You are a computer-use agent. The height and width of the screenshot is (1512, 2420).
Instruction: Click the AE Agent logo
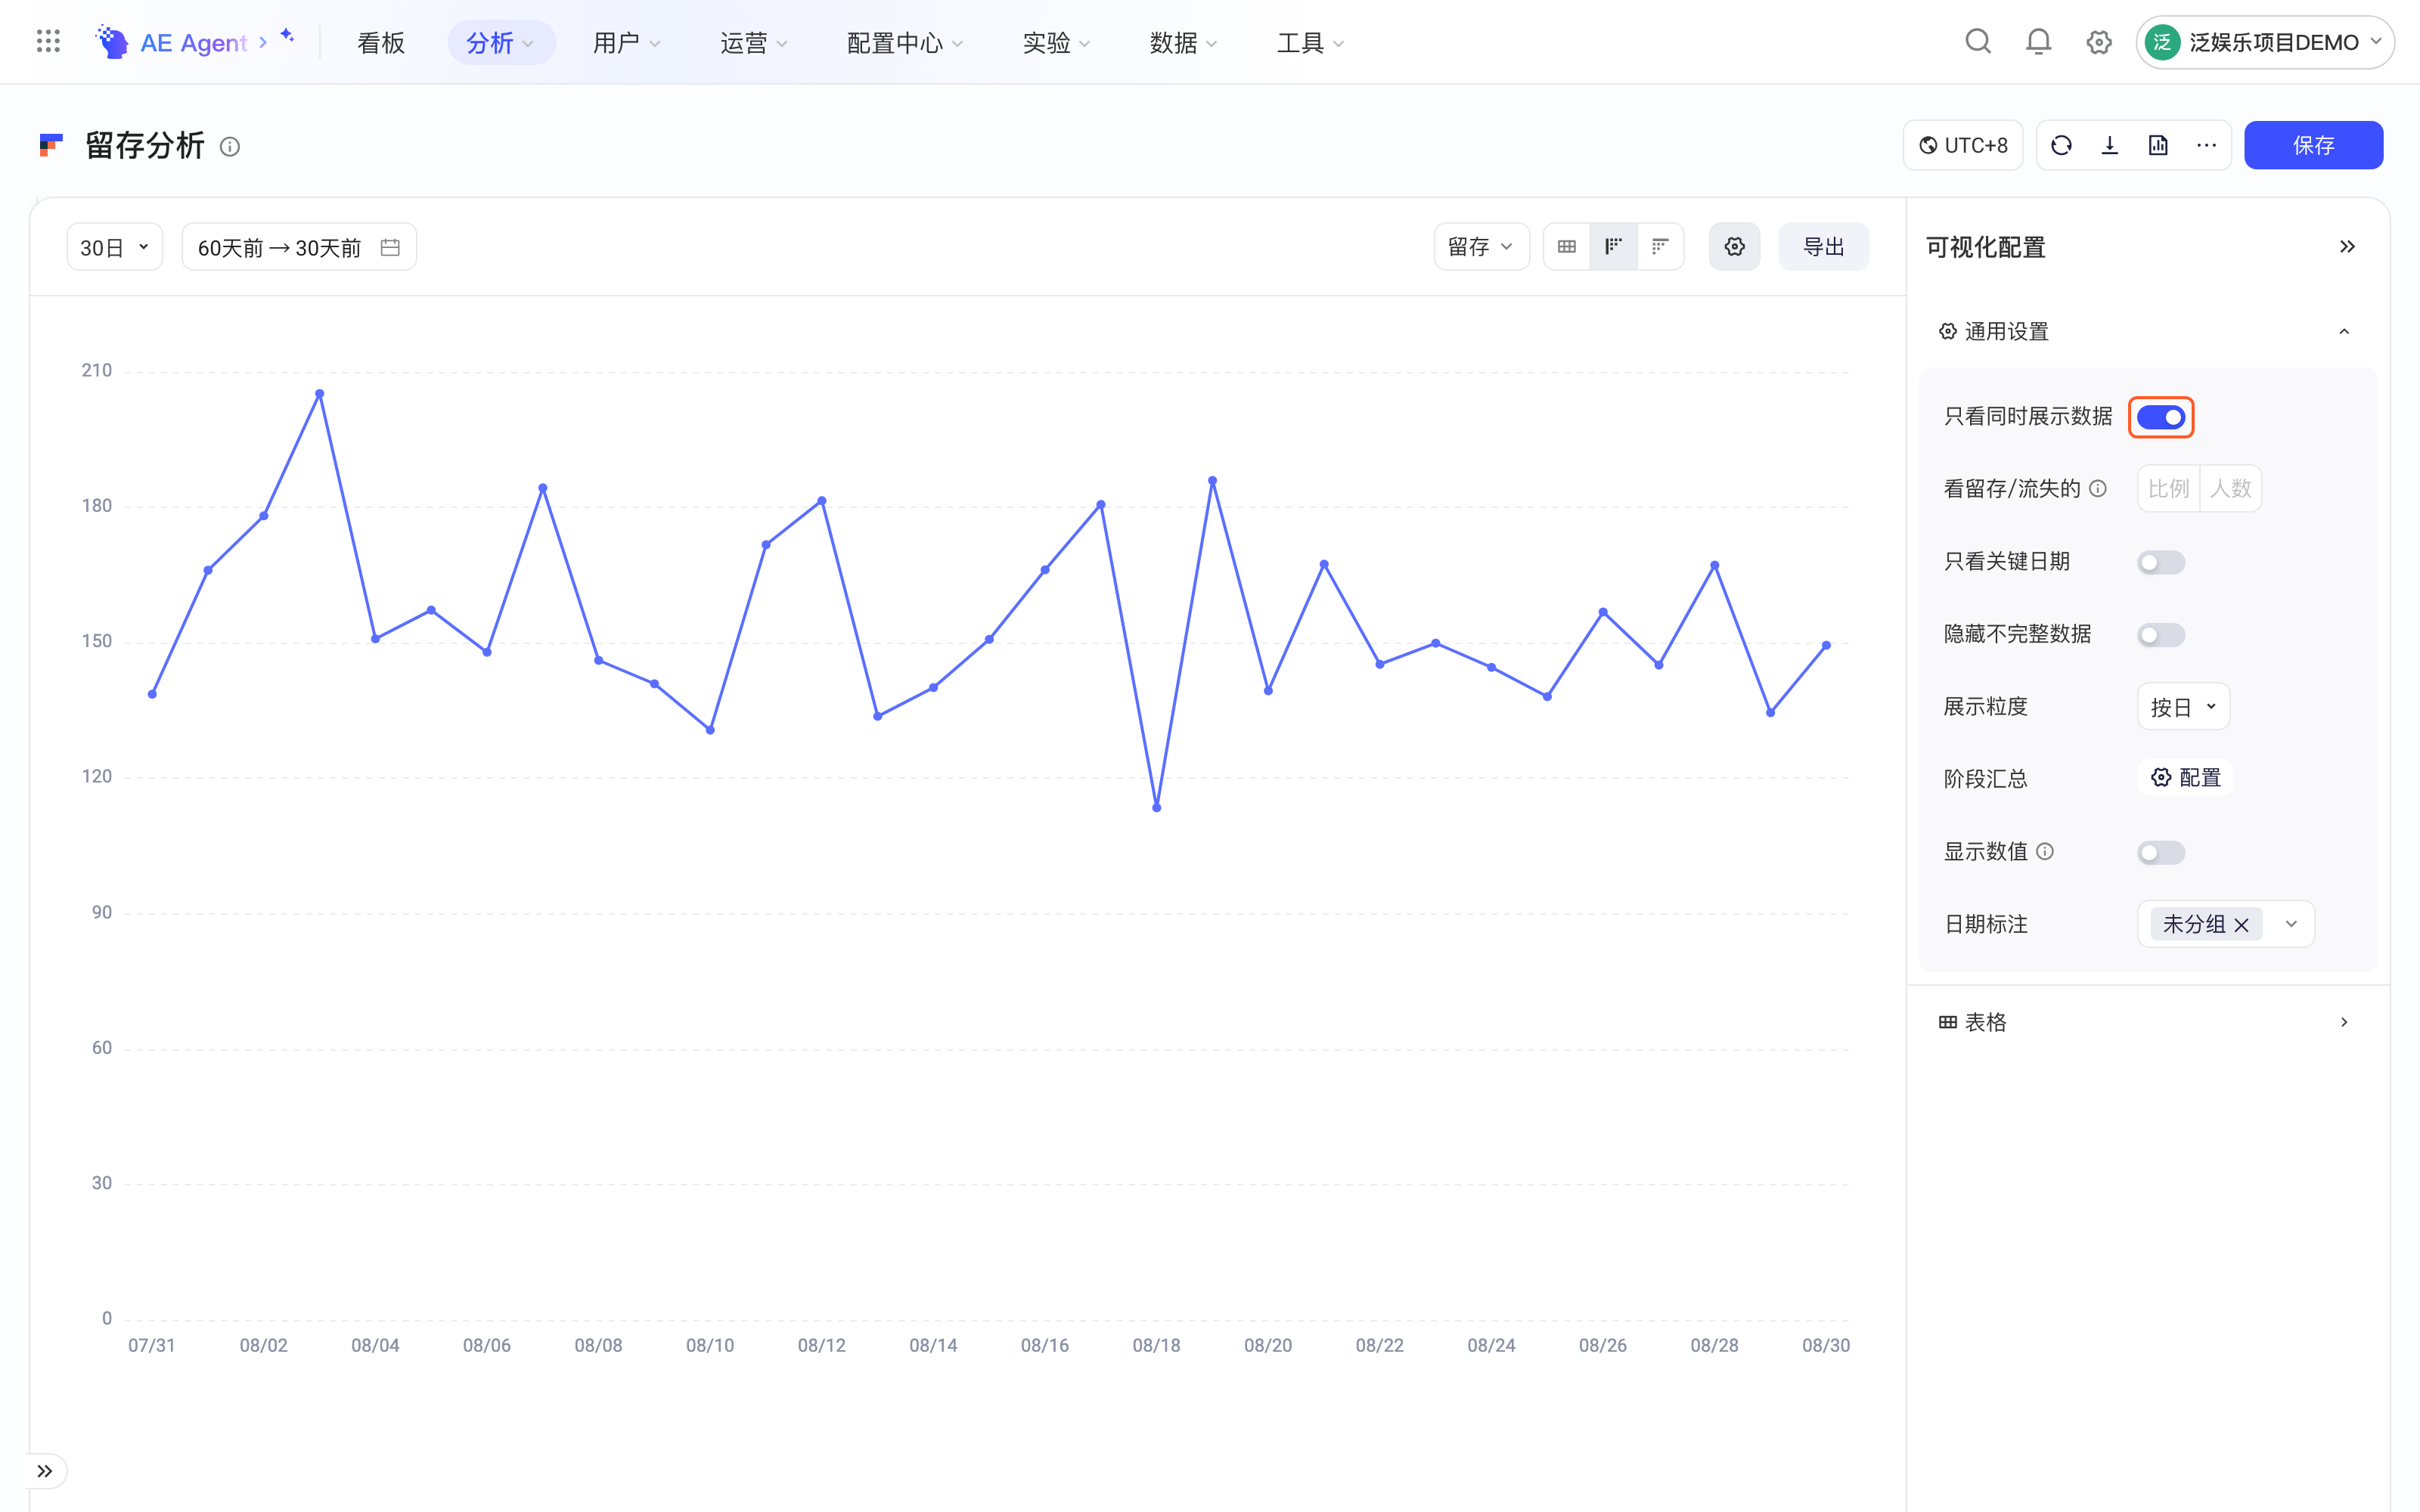112,42
